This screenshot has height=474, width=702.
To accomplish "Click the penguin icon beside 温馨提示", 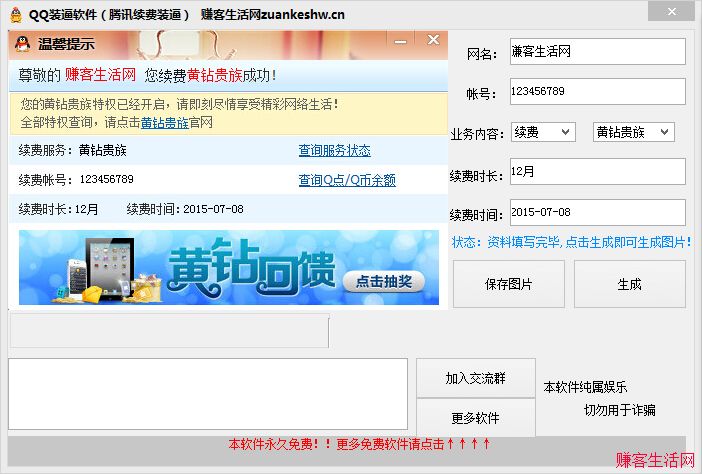I will [22, 44].
